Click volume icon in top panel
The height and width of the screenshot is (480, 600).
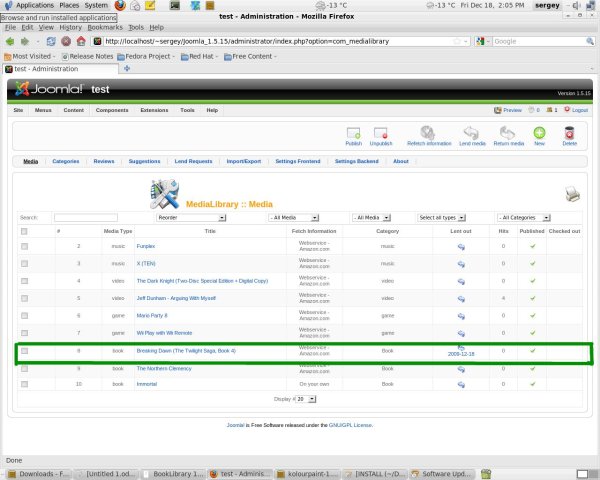(x=576, y=5)
